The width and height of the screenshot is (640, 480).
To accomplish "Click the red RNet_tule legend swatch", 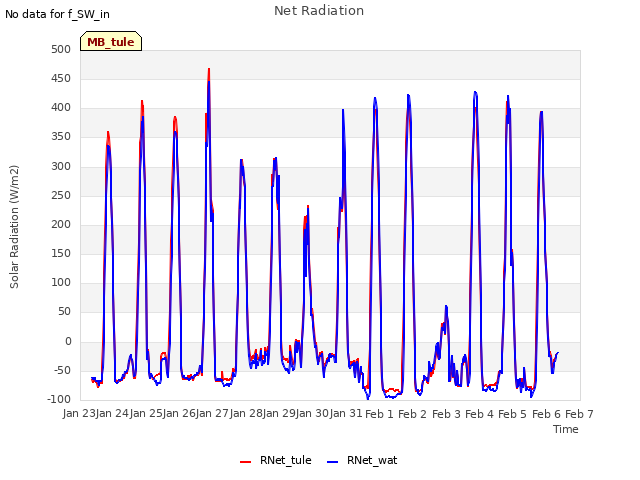I will [x=245, y=462].
